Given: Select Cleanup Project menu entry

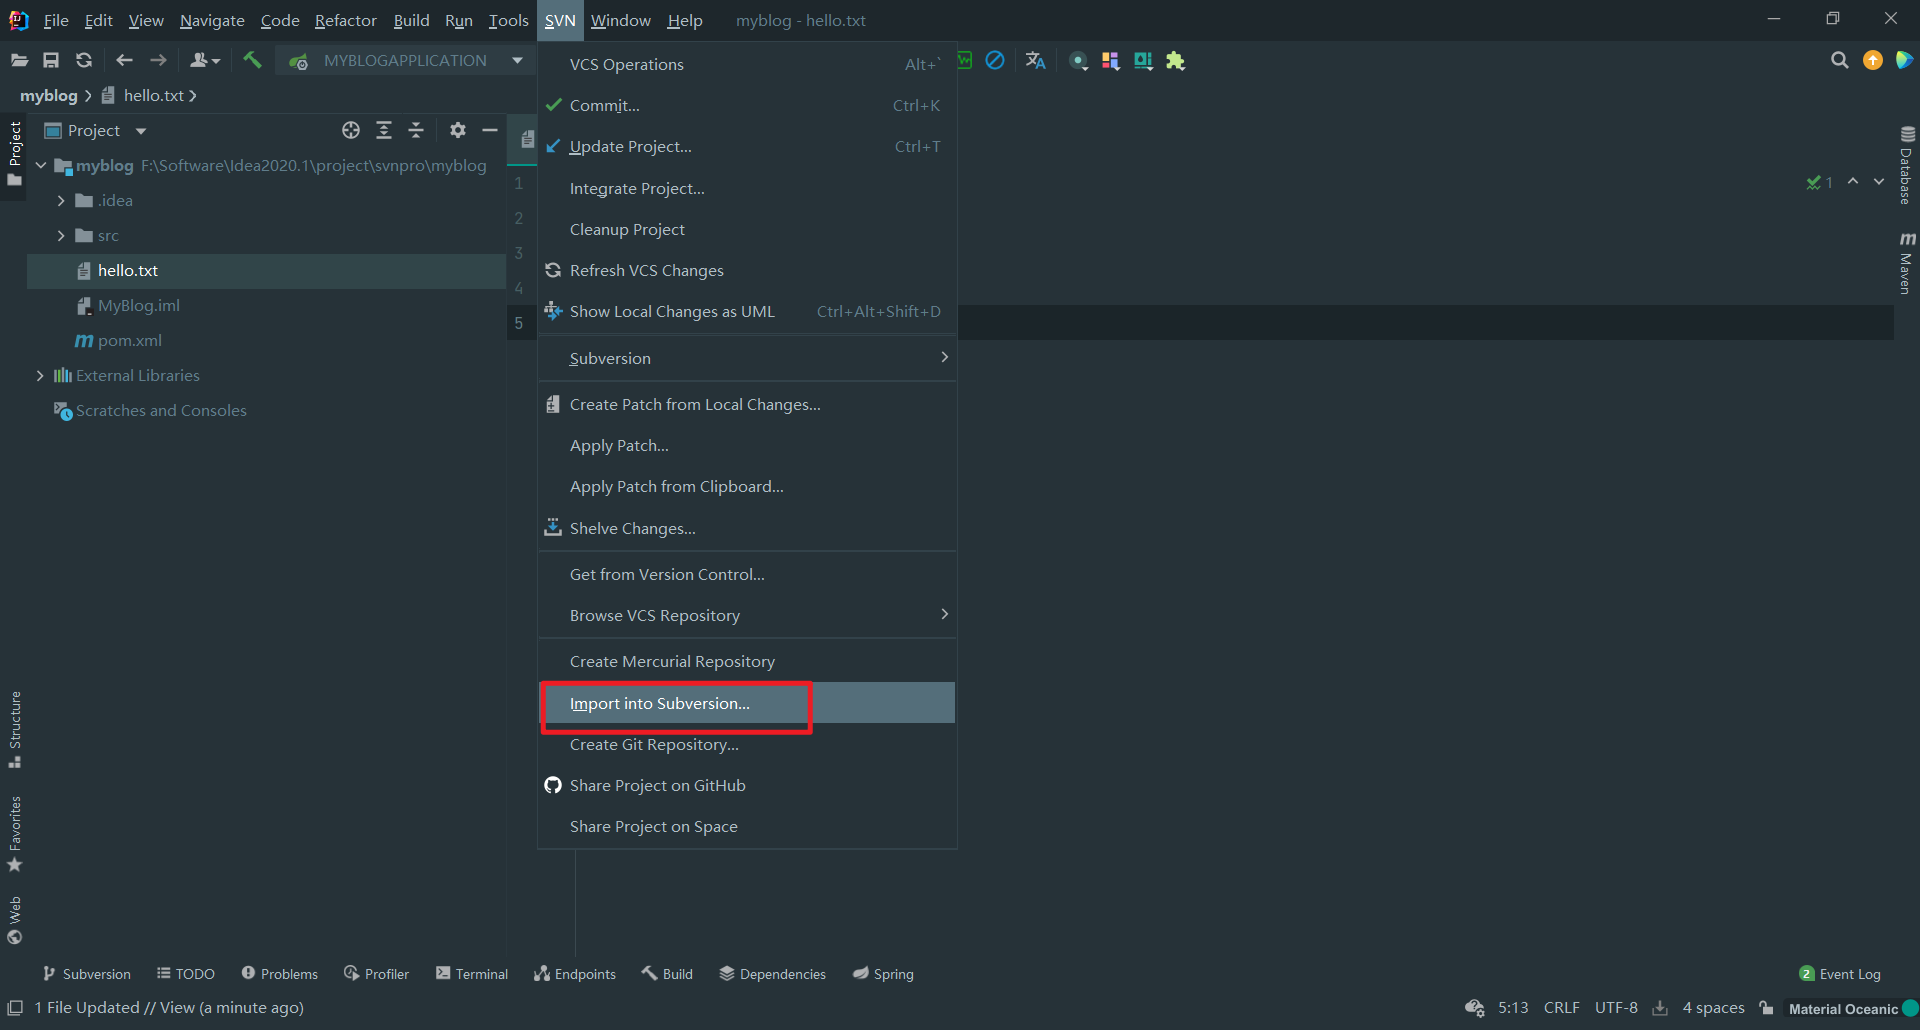Looking at the screenshot, I should pyautogui.click(x=747, y=229).
